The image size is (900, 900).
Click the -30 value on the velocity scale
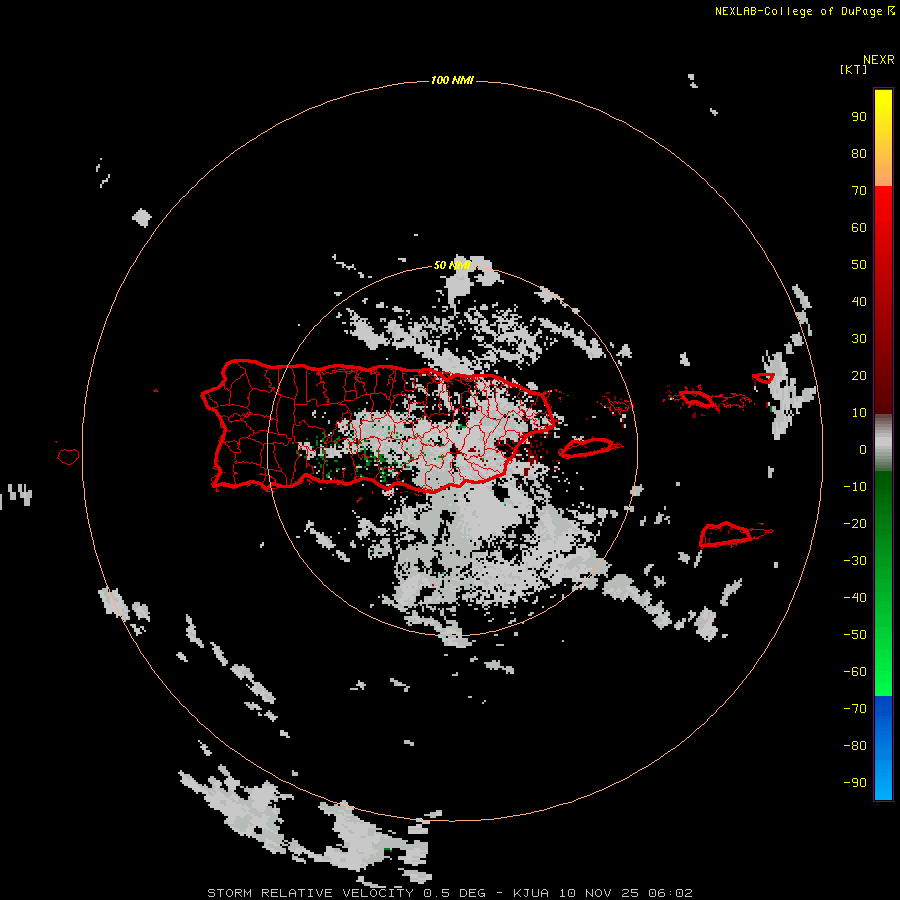coord(855,561)
